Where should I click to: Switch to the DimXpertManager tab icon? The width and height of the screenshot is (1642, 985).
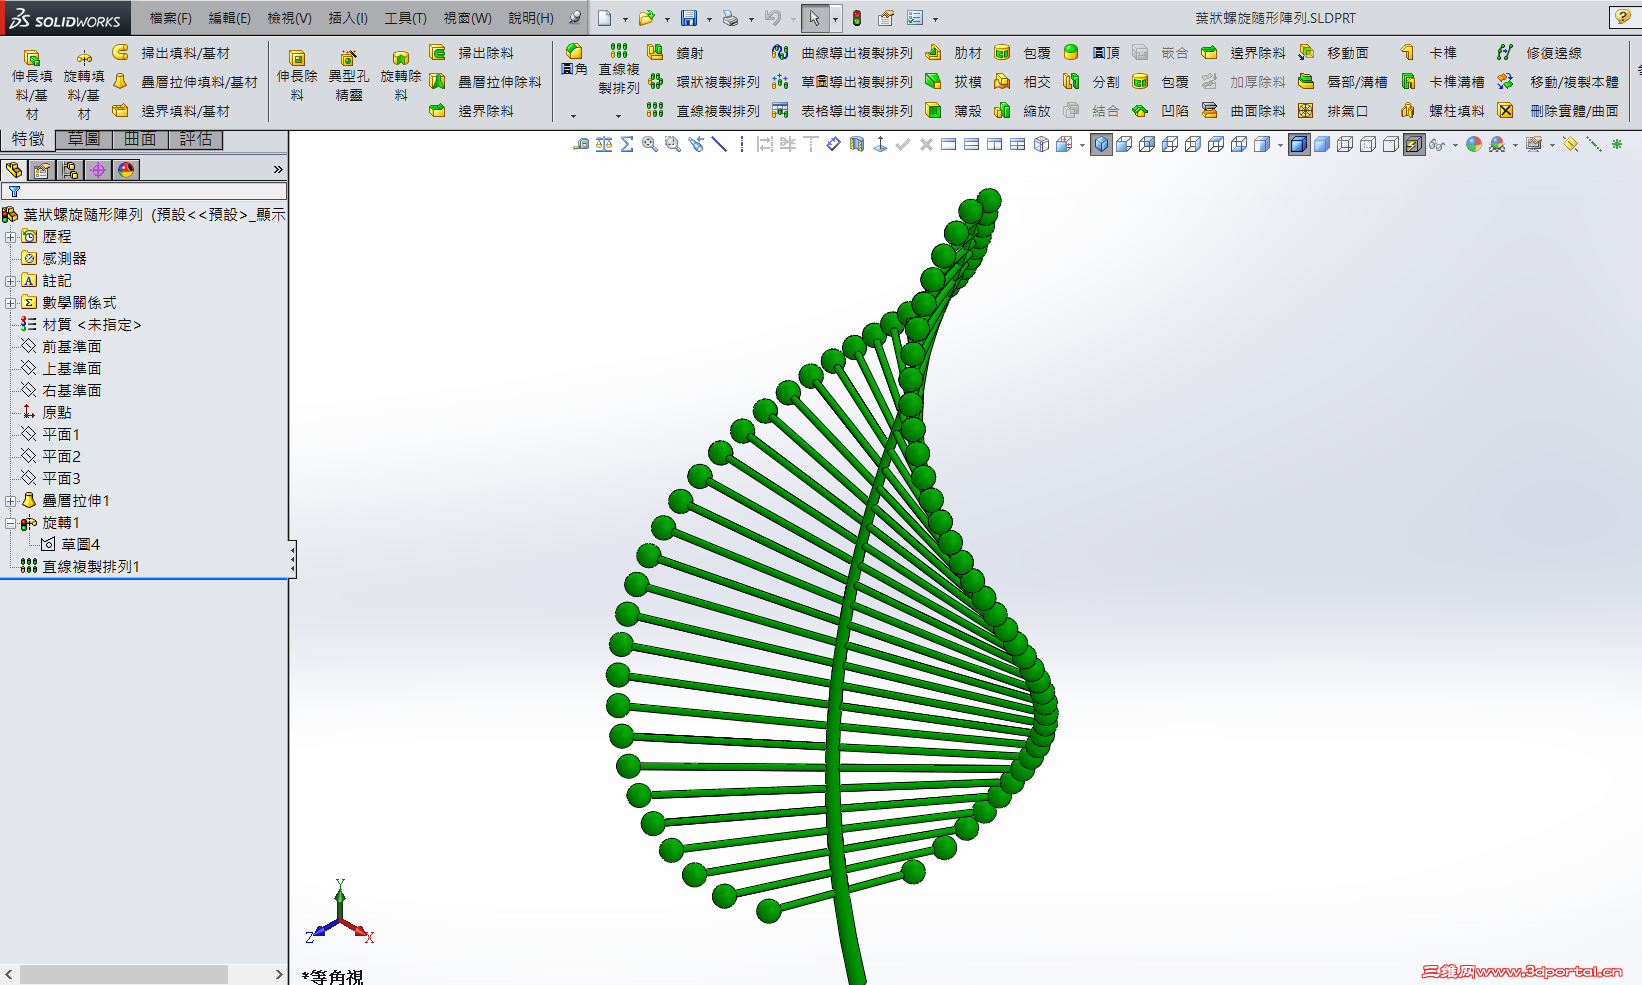click(x=98, y=170)
